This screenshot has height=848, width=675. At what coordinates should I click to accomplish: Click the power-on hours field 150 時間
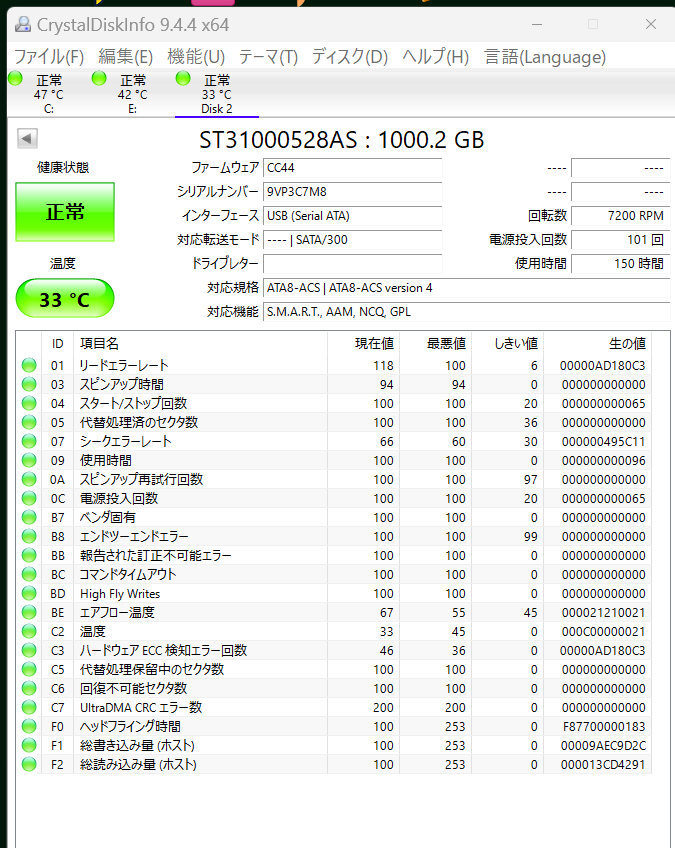click(x=620, y=264)
